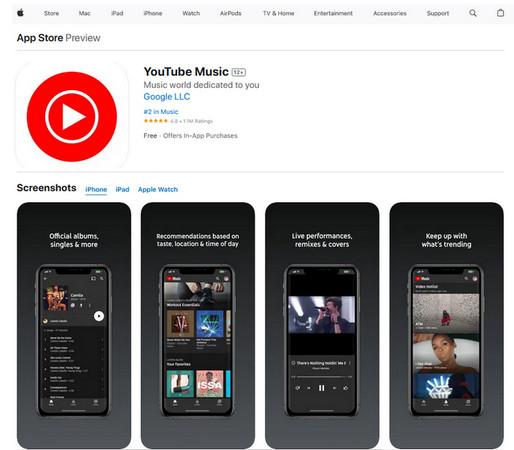Open the search magnifier icon

pos(473,13)
